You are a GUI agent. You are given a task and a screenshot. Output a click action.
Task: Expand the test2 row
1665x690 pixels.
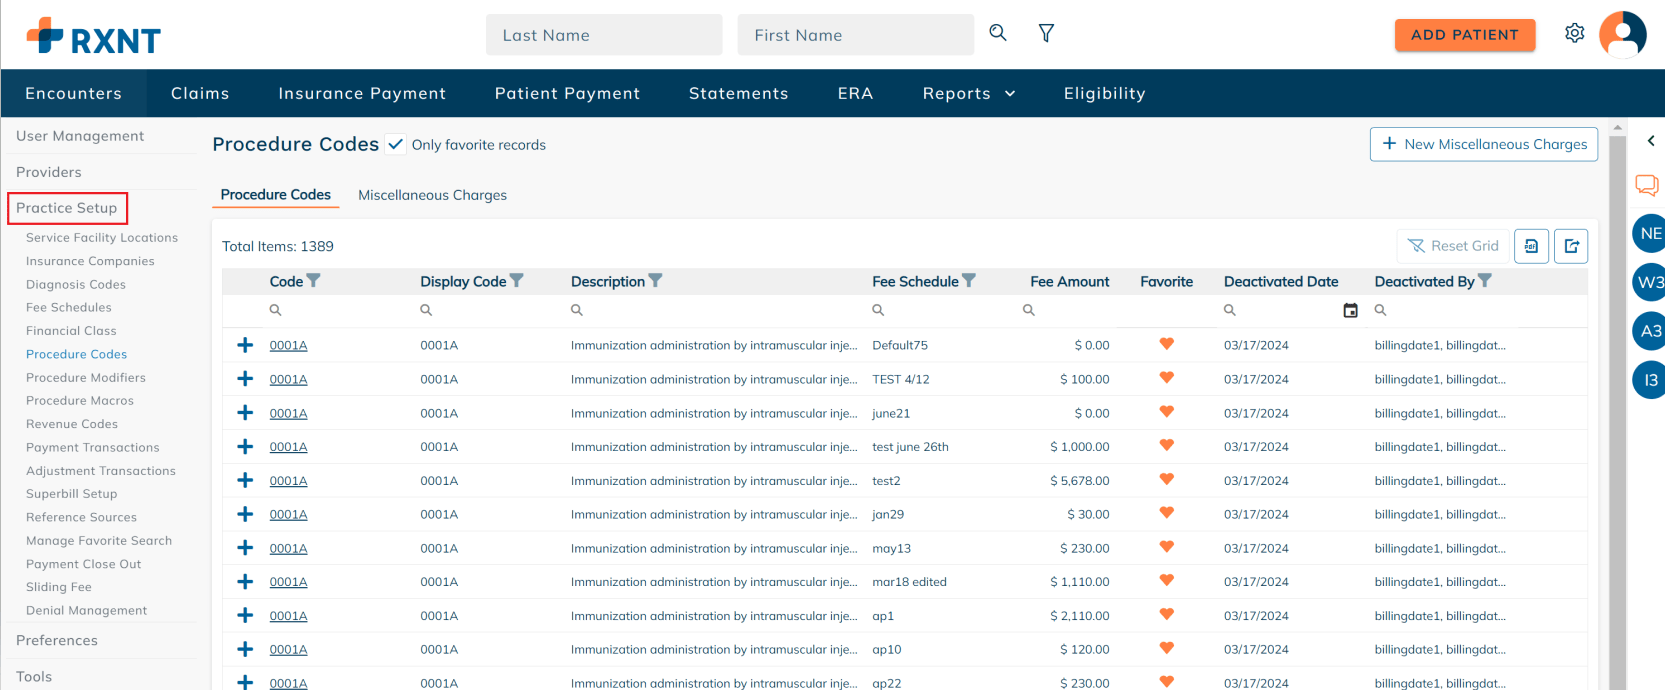tap(245, 481)
